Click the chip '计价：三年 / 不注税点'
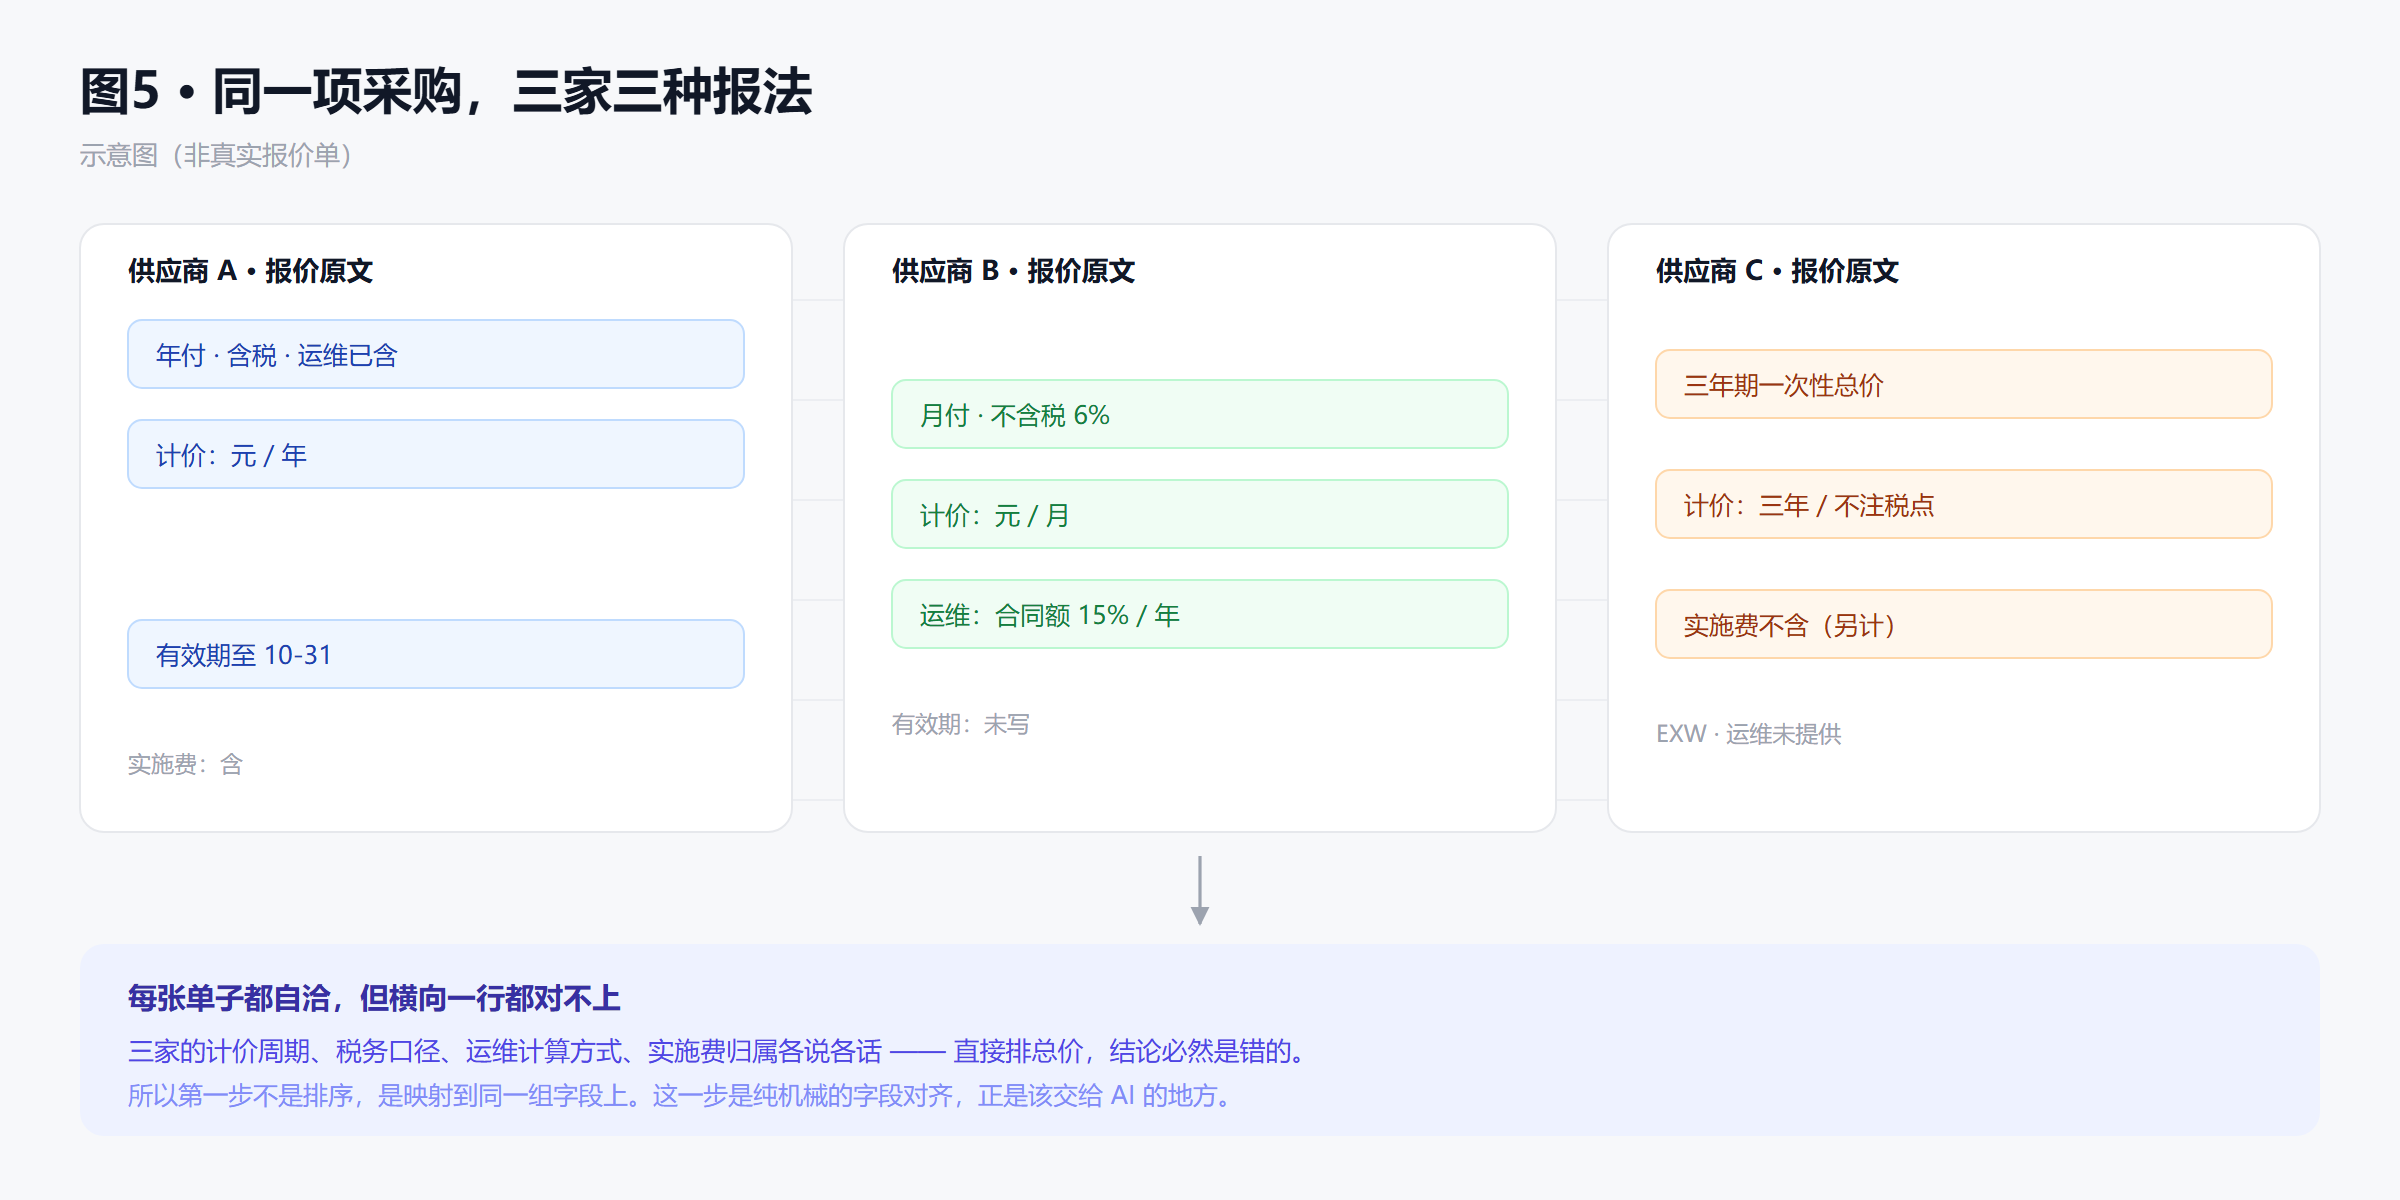Screen dimensions: 2400x1200 [1964, 504]
